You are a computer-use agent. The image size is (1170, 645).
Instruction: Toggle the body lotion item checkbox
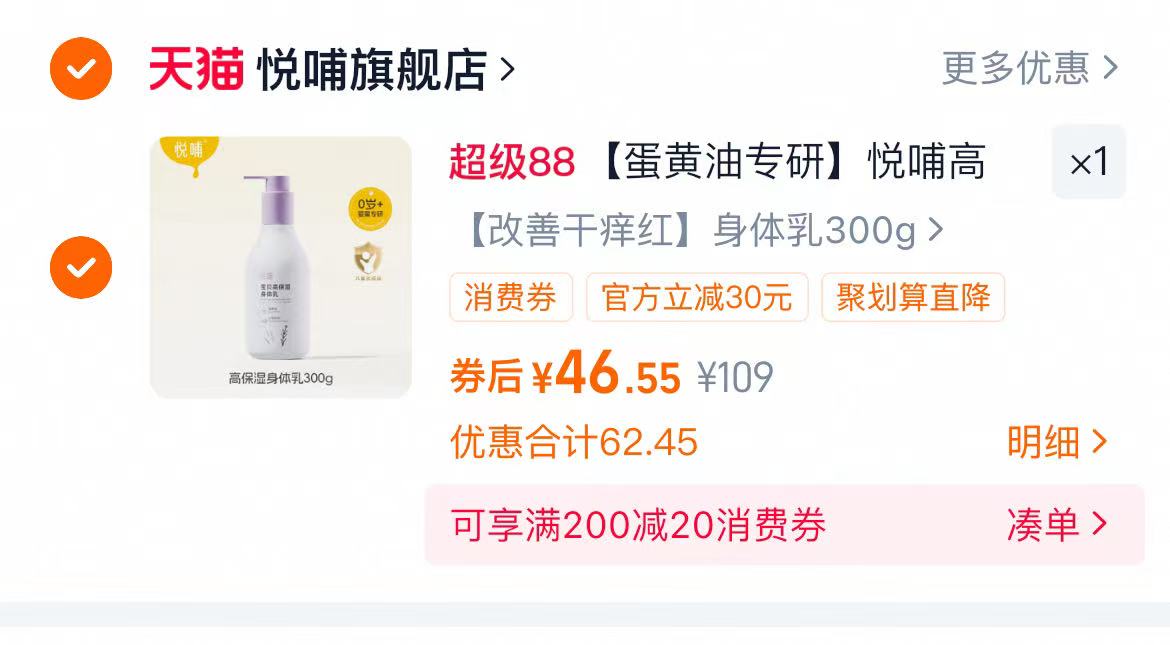pos(81,267)
